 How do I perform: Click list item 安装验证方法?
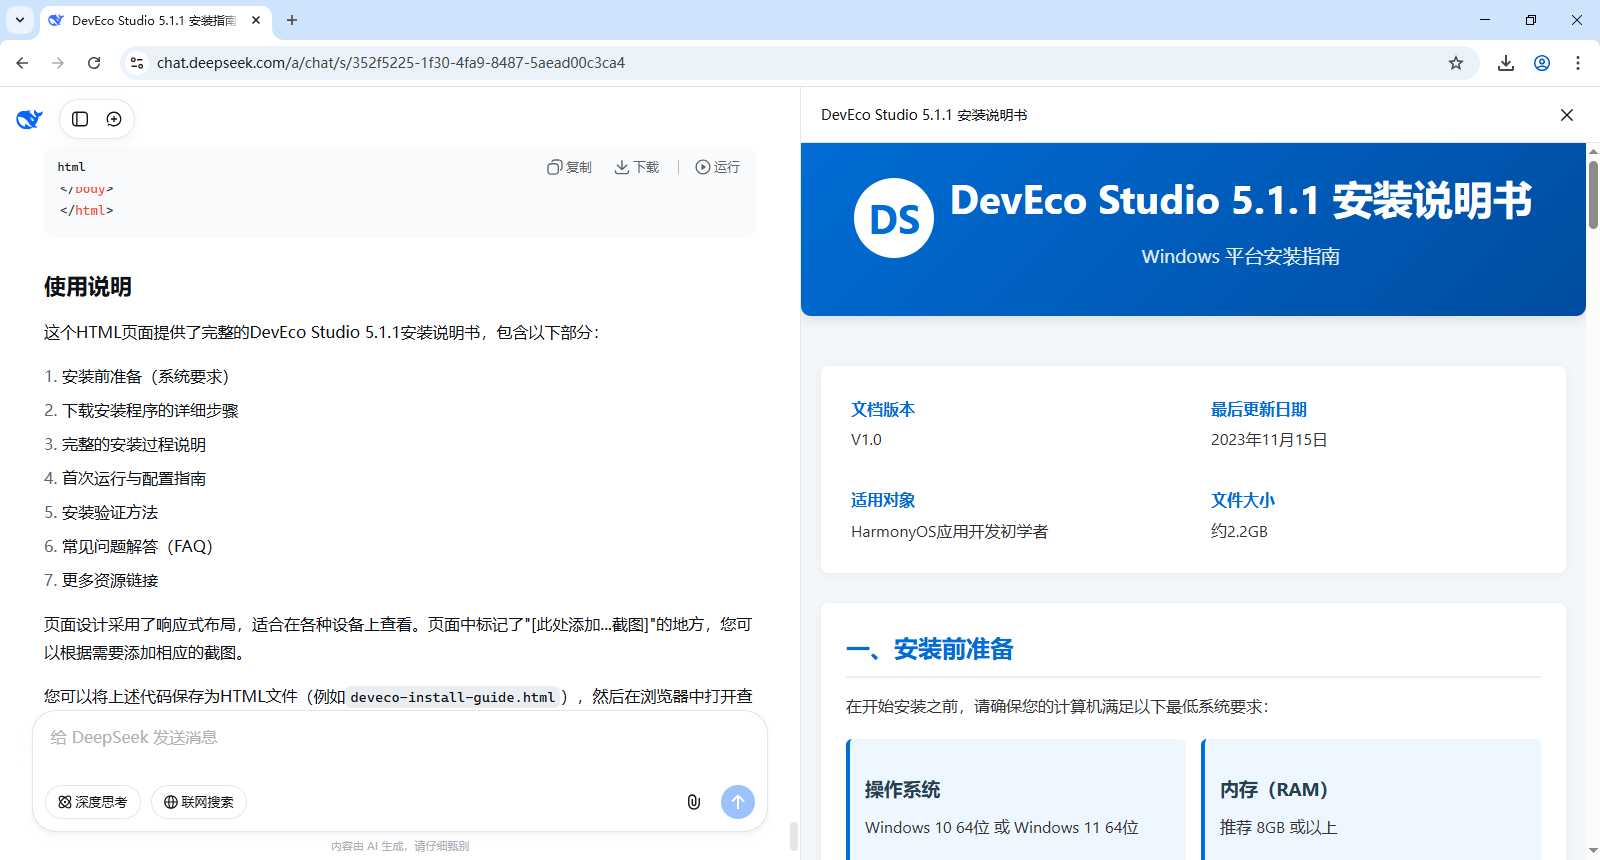pos(110,513)
